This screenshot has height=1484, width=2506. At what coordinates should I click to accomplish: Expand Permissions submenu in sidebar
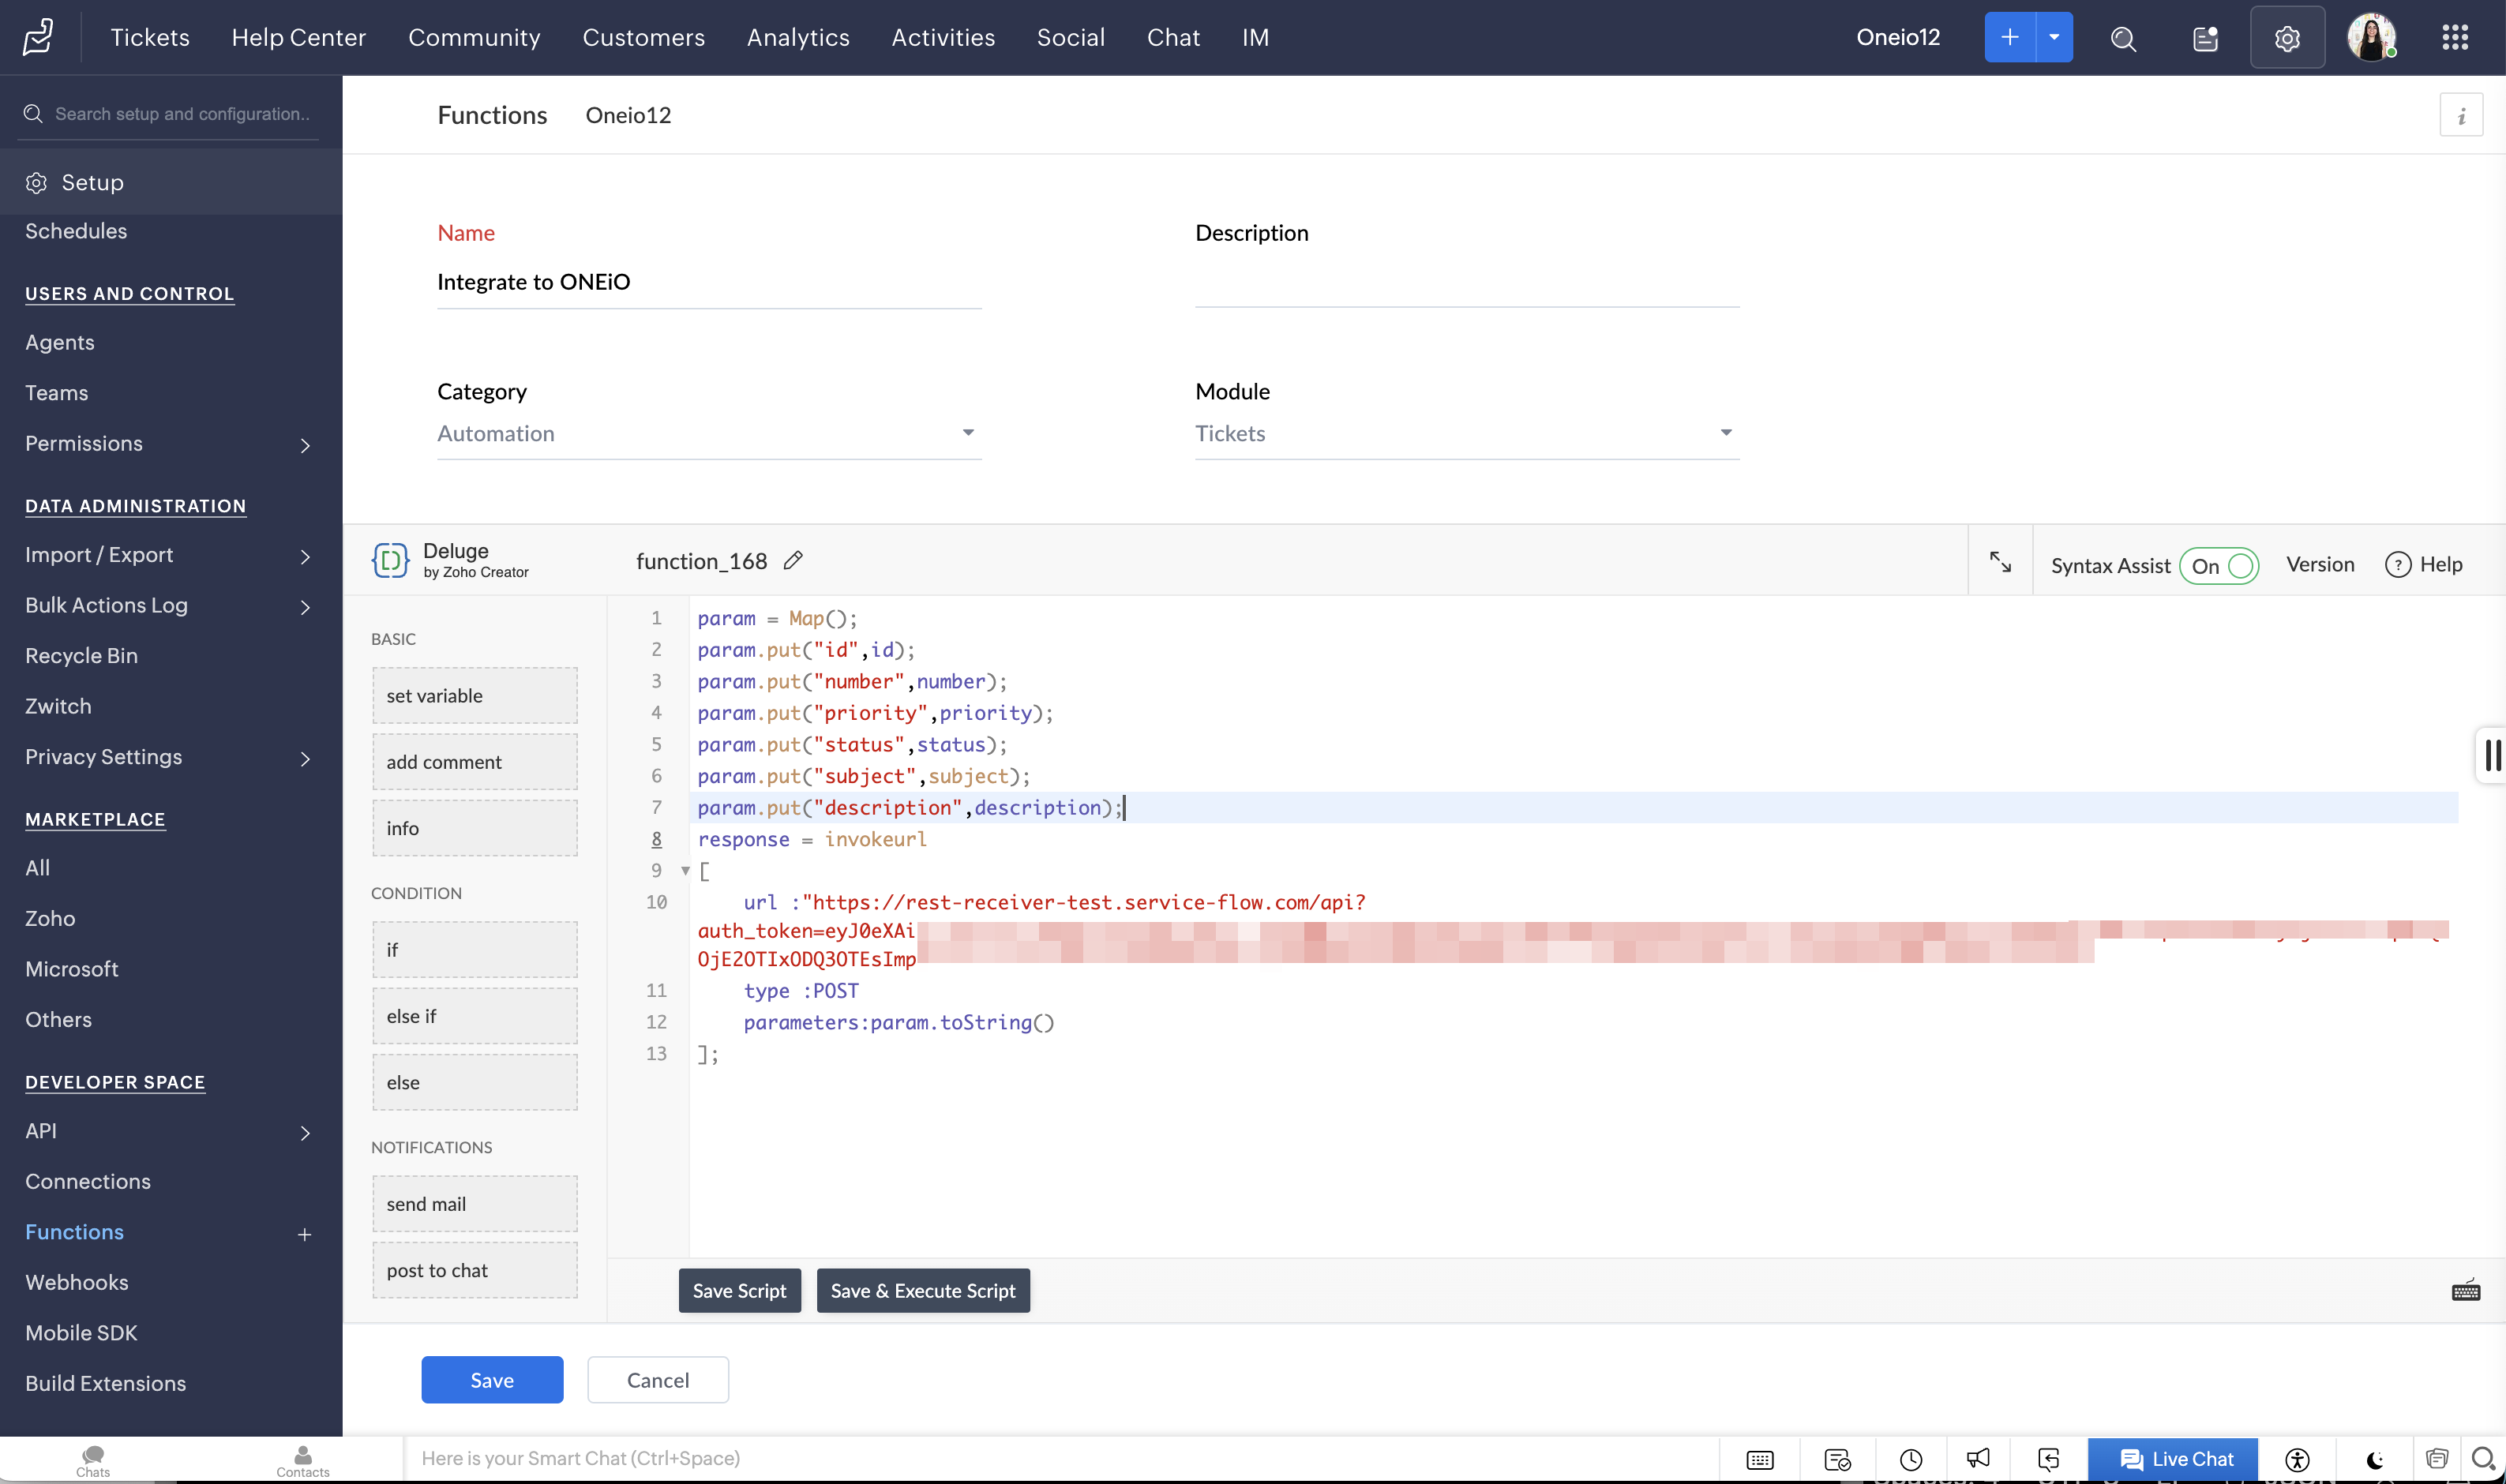coord(306,446)
